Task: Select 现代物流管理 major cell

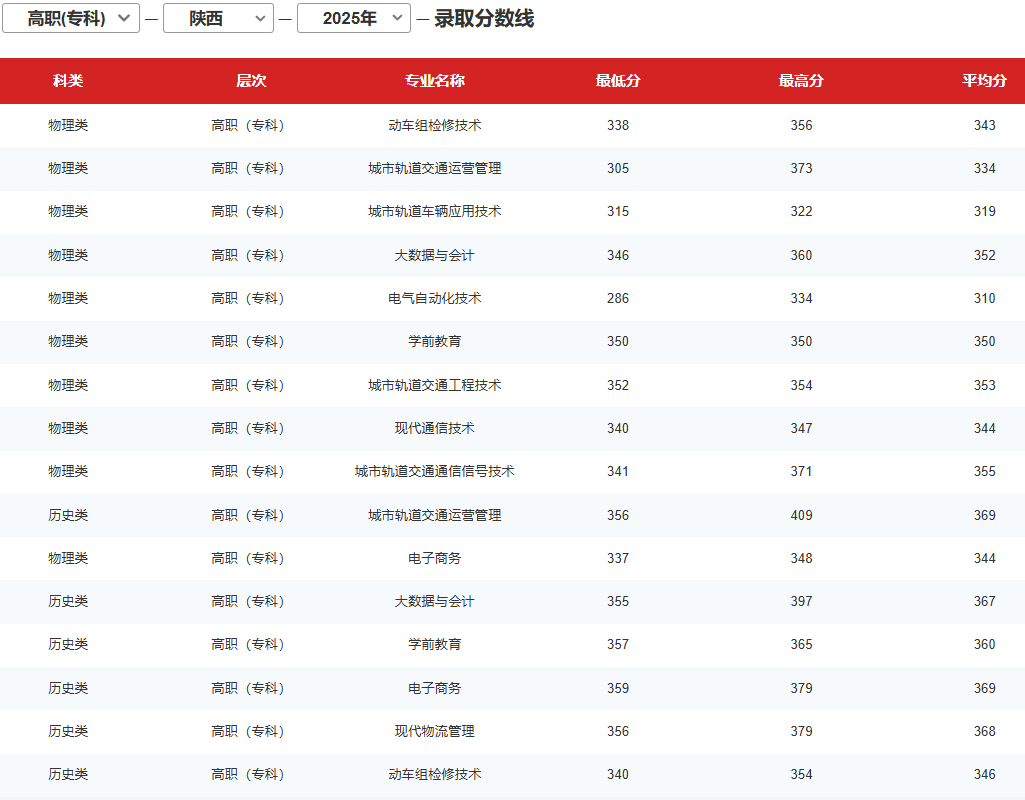Action: tap(435, 731)
